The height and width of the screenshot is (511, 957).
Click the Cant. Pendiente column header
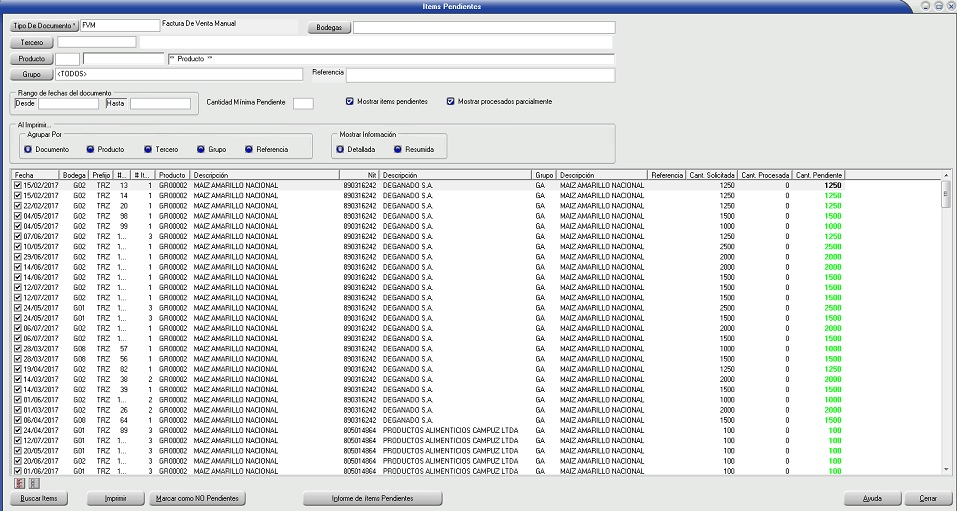(x=818, y=175)
